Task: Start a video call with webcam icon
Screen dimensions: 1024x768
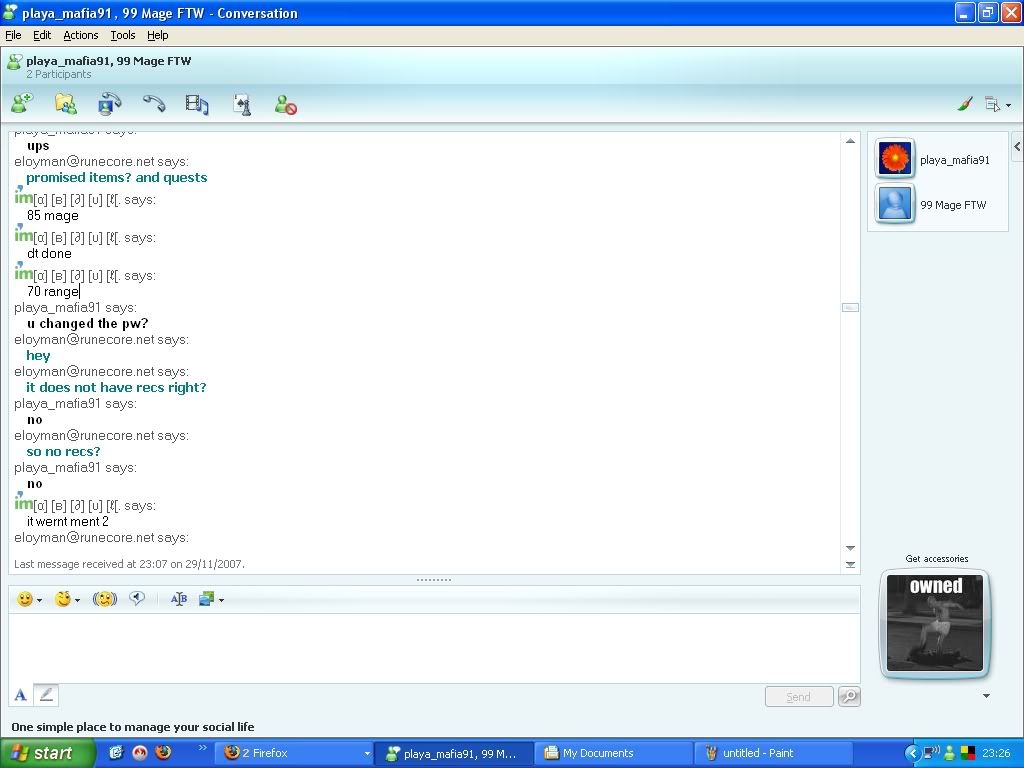Action: click(x=109, y=103)
